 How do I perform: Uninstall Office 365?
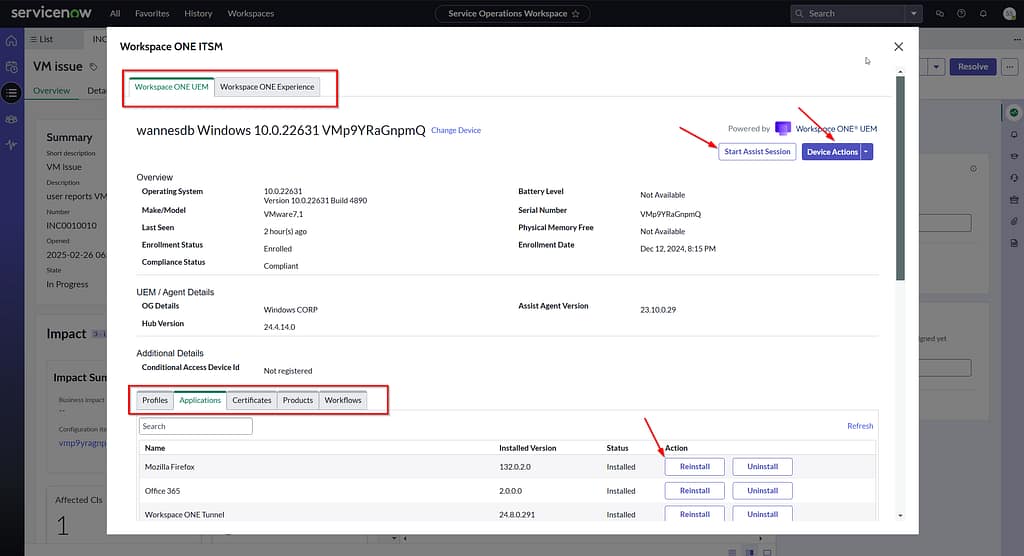click(x=762, y=491)
